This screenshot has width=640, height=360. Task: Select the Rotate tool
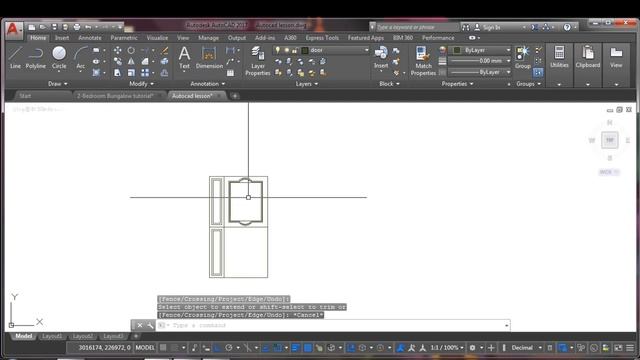click(x=131, y=50)
